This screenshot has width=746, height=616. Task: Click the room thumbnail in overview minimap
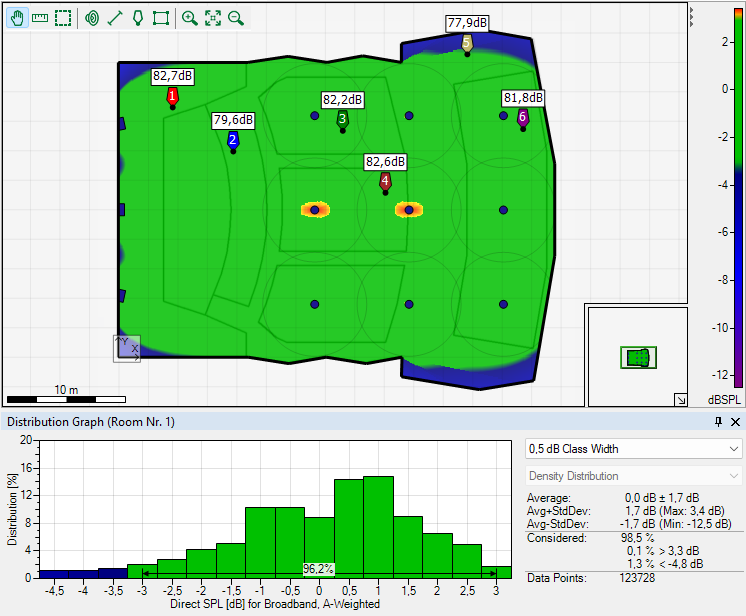637,357
